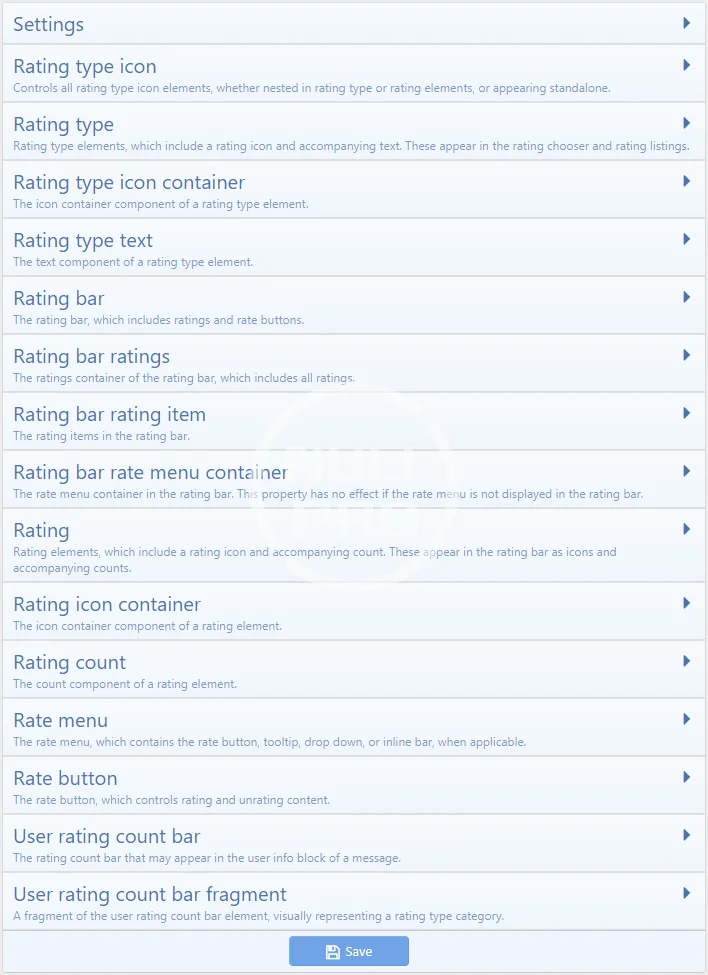Click the Rating count description text
708x975 pixels.
pyautogui.click(x=125, y=685)
